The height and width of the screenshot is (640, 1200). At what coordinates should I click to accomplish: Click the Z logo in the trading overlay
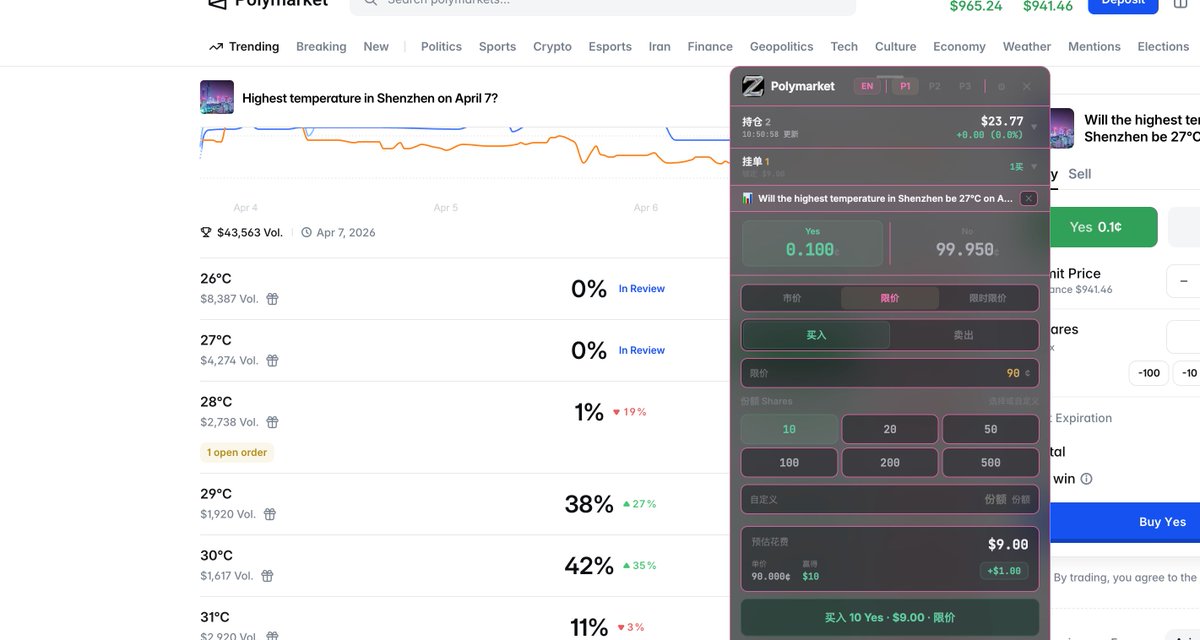(753, 86)
